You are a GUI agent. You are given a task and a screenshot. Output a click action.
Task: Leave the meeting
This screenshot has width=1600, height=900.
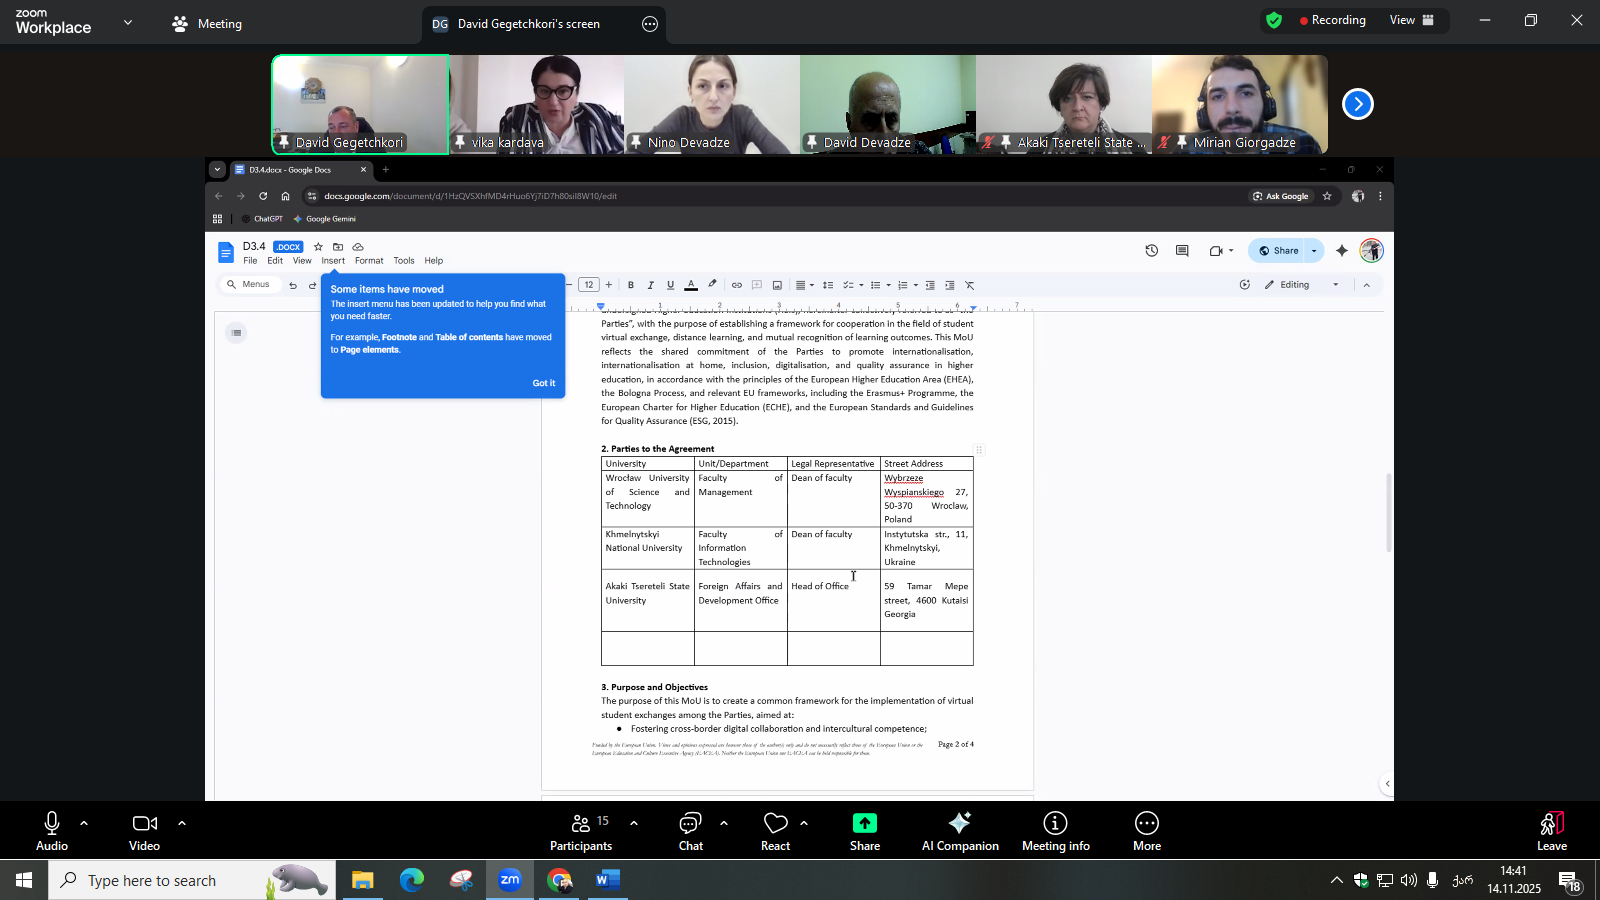point(1551,831)
